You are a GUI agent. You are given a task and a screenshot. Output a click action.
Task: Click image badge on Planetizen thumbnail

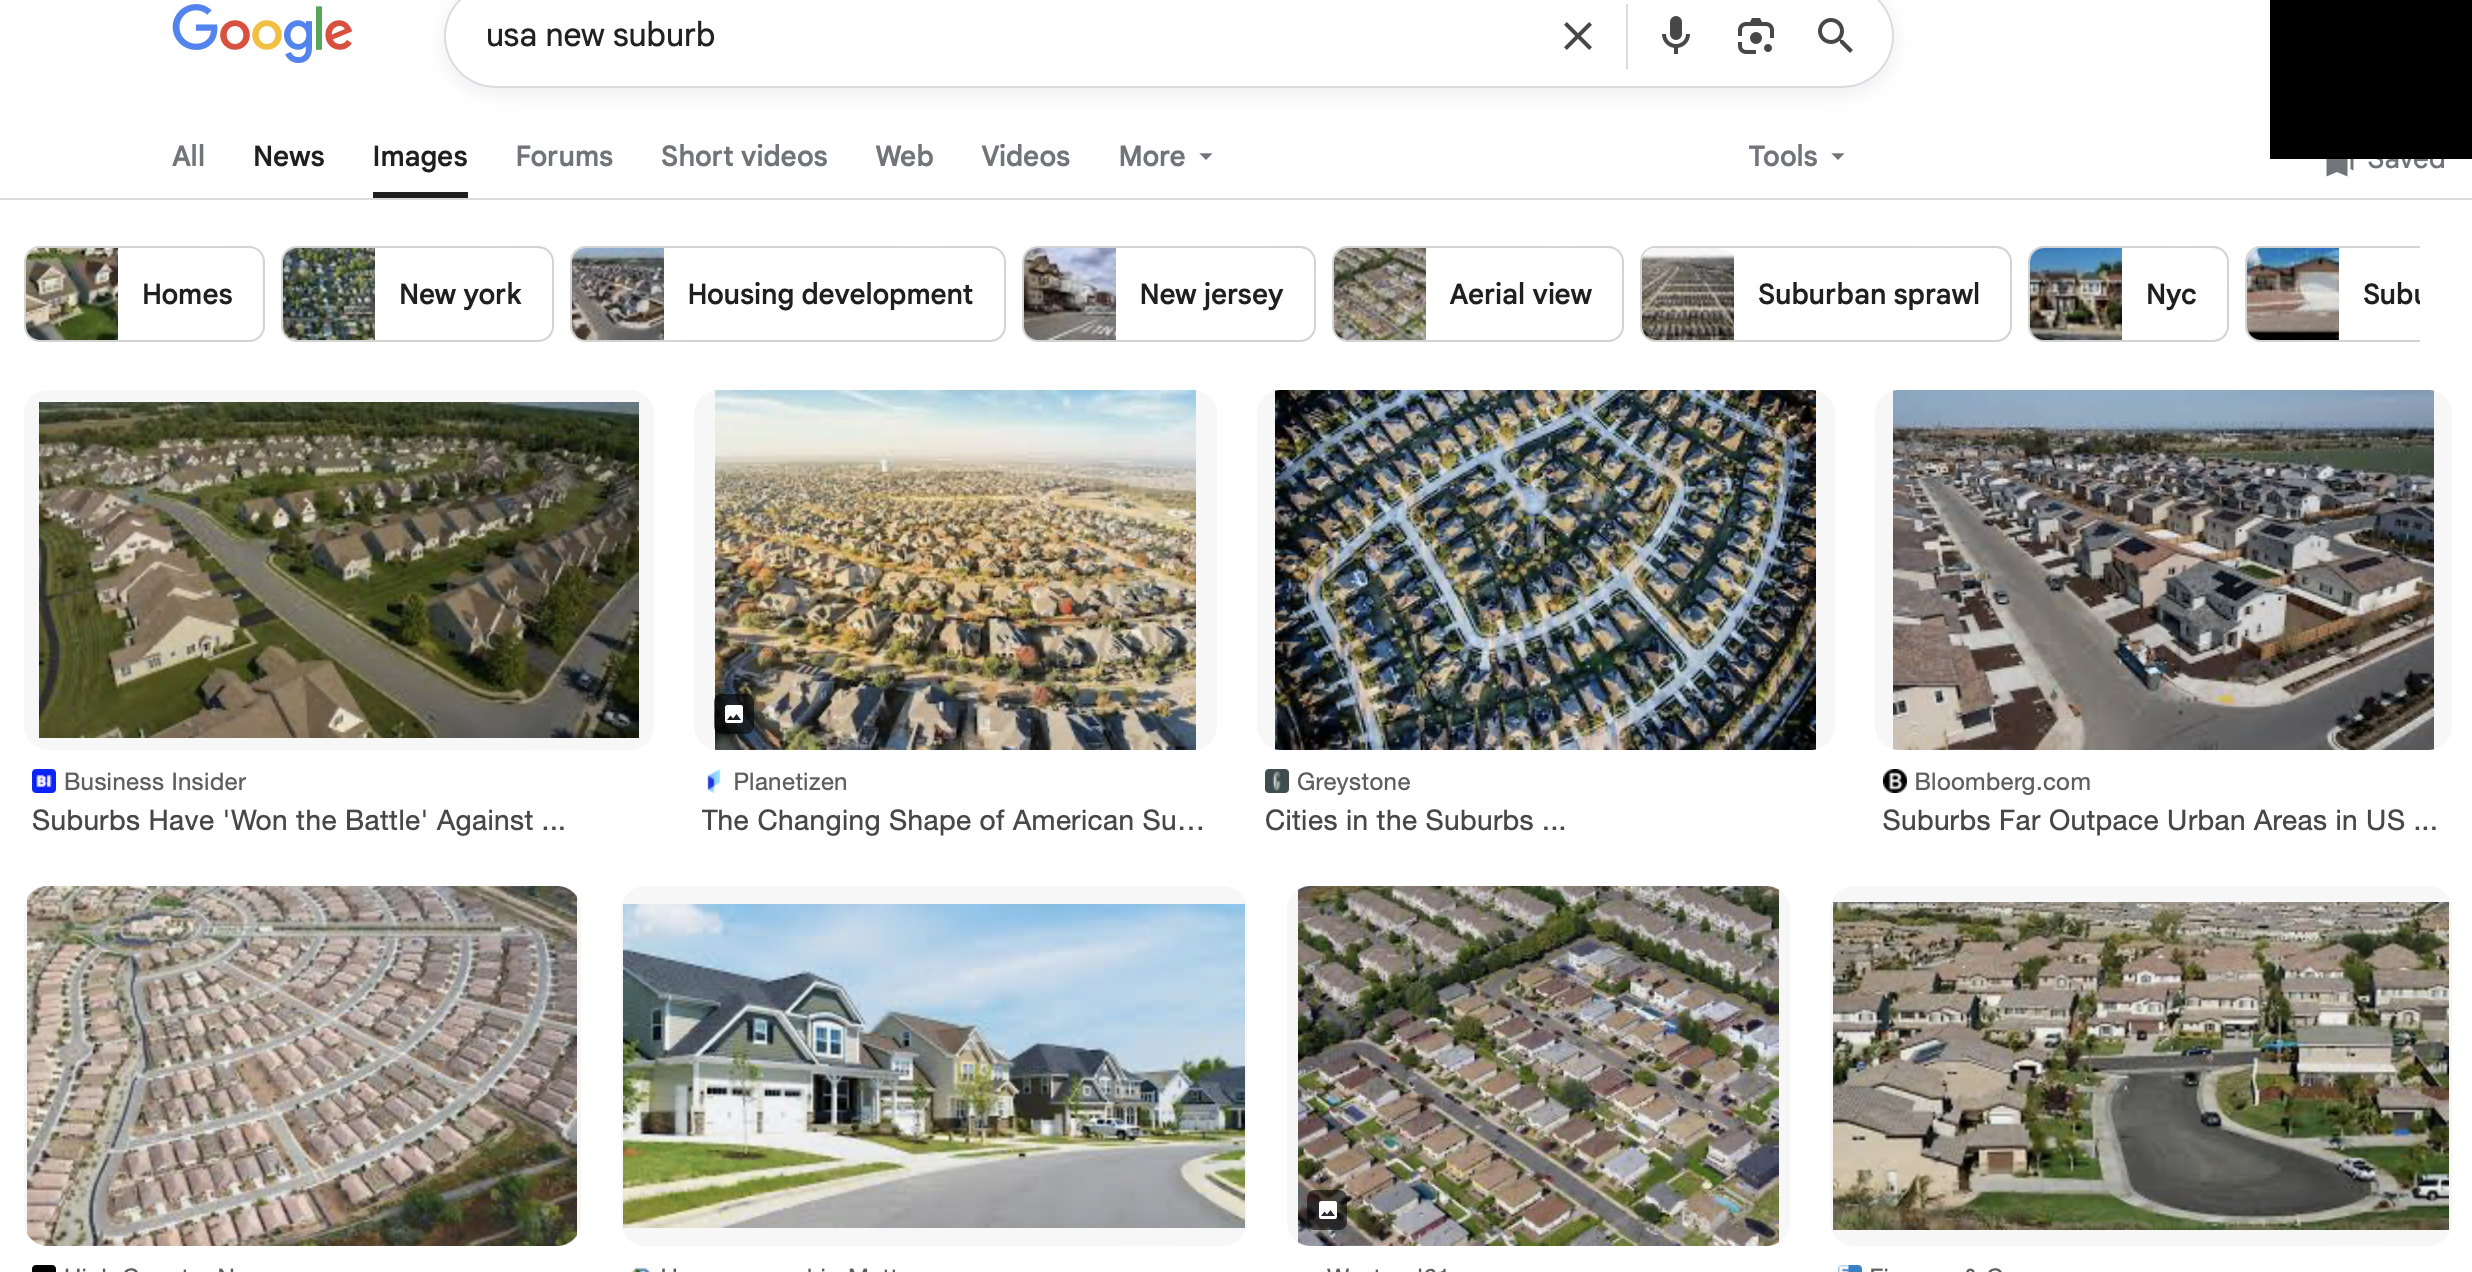click(x=734, y=714)
